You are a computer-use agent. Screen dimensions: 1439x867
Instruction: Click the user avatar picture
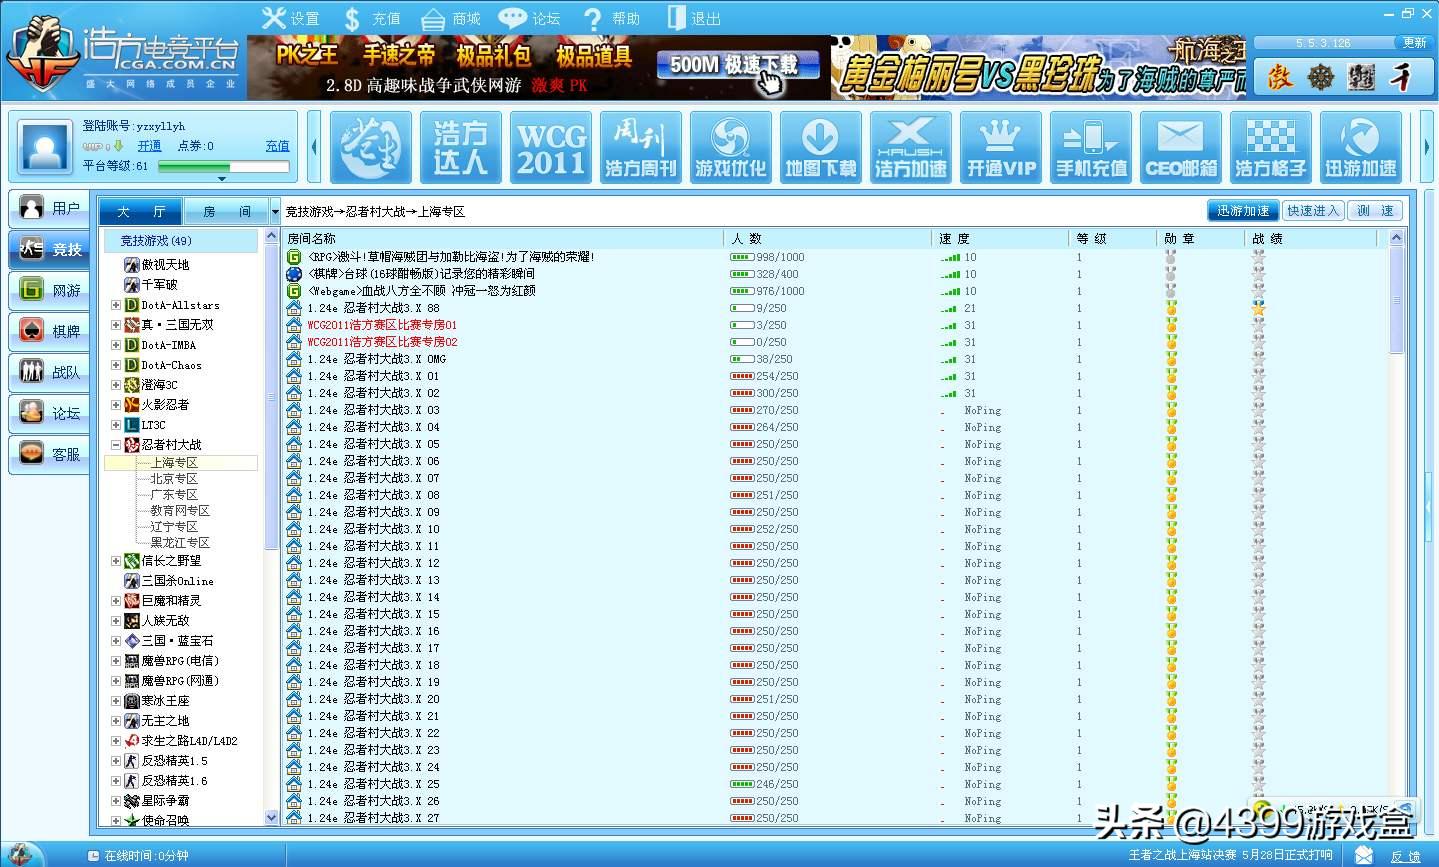[x=46, y=148]
